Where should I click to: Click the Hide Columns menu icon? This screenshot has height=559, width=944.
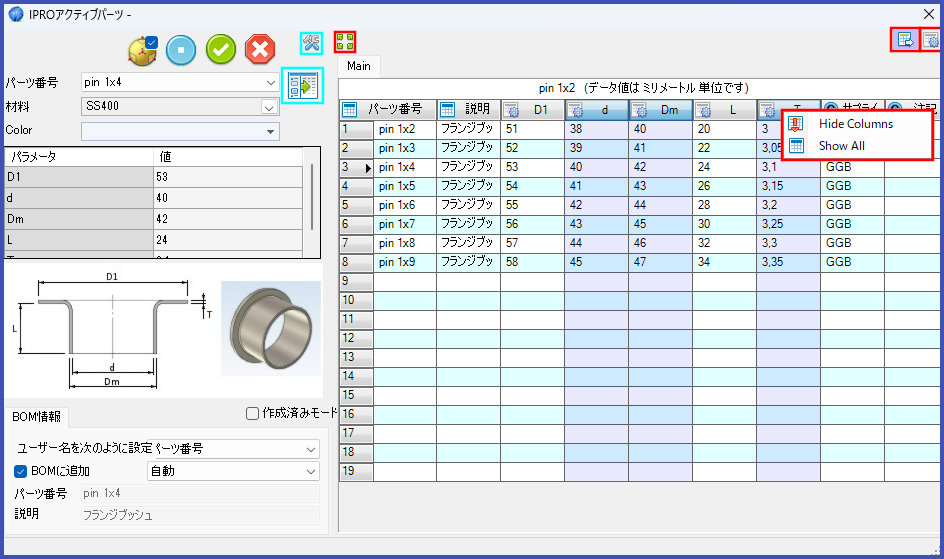[796, 124]
